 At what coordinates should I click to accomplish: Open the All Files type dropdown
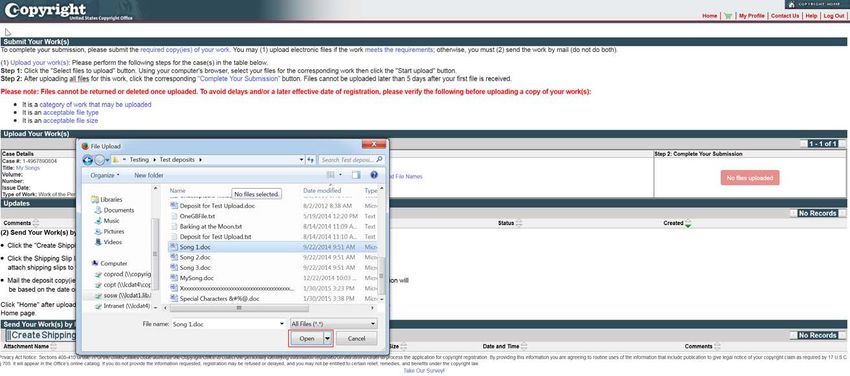click(333, 324)
